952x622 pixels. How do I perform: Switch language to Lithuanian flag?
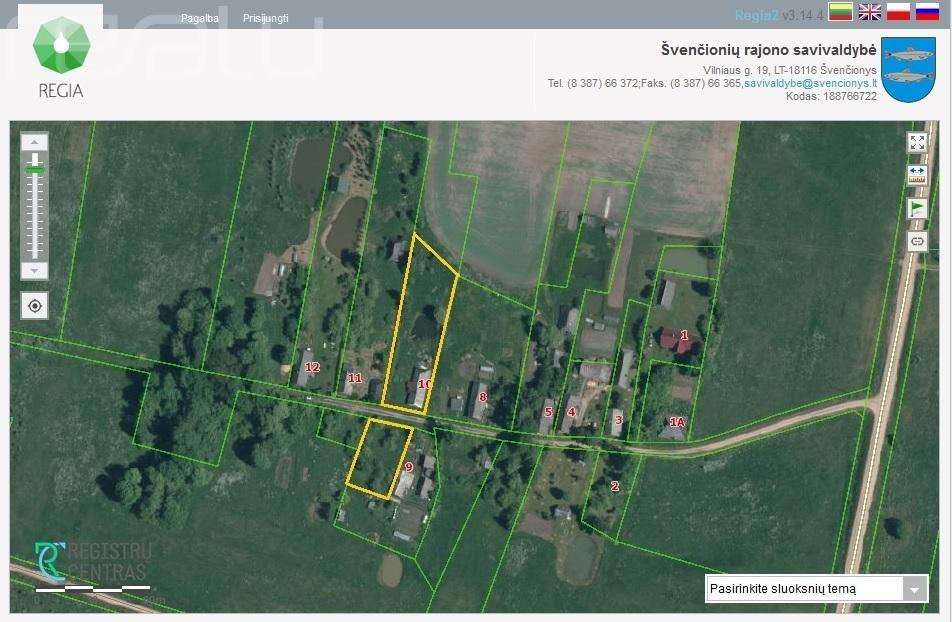[x=840, y=12]
